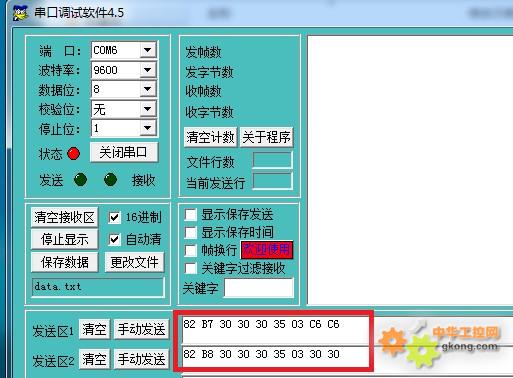513x378 pixels.
Task: Click the 关键字 keyword input field
Action: (259, 287)
